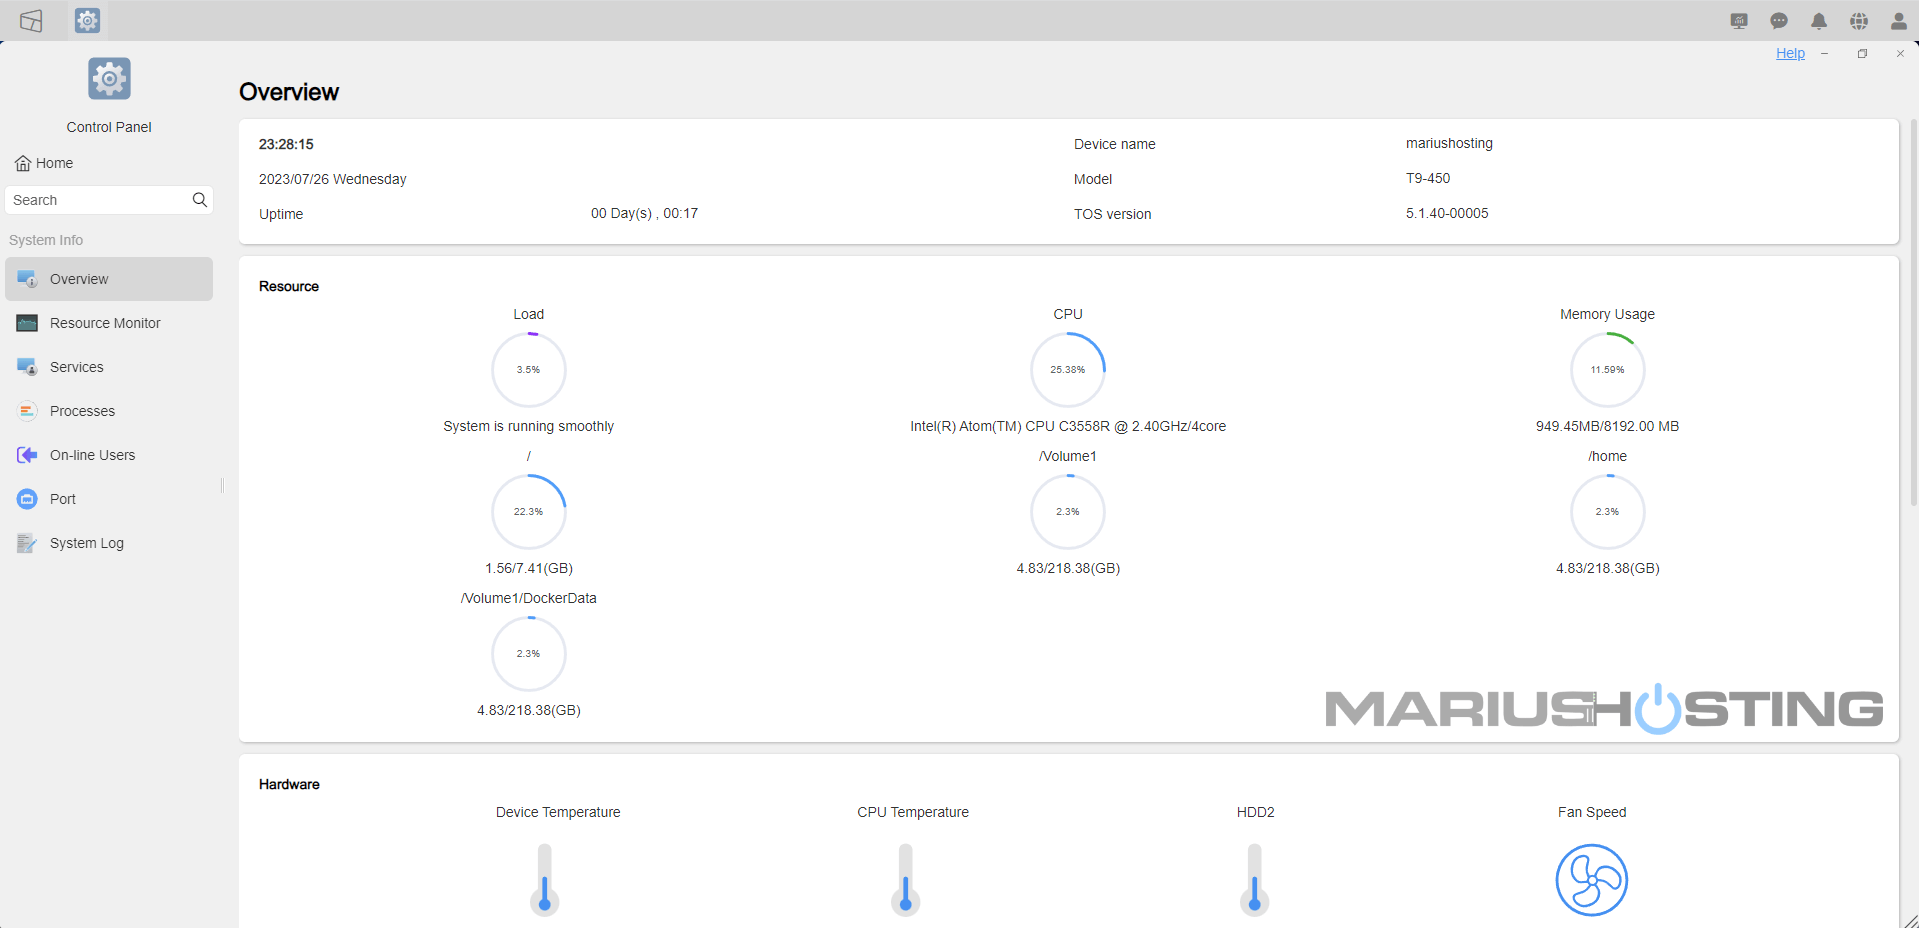Minimize the Control Panel window
The width and height of the screenshot is (1919, 928).
[x=1825, y=54]
